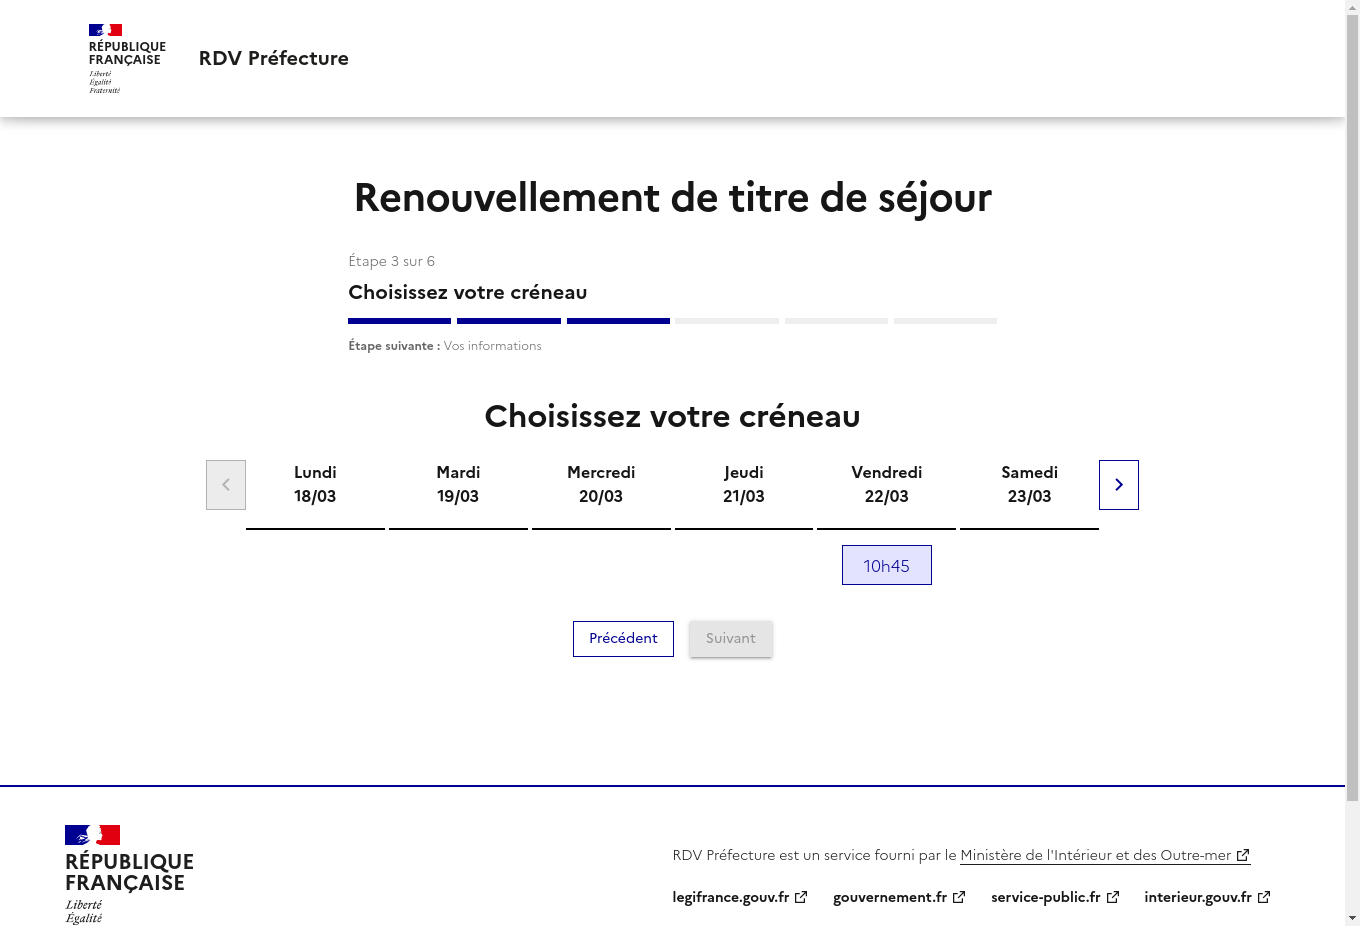
Task: Open gouvernement.fr link
Action: coord(899,897)
